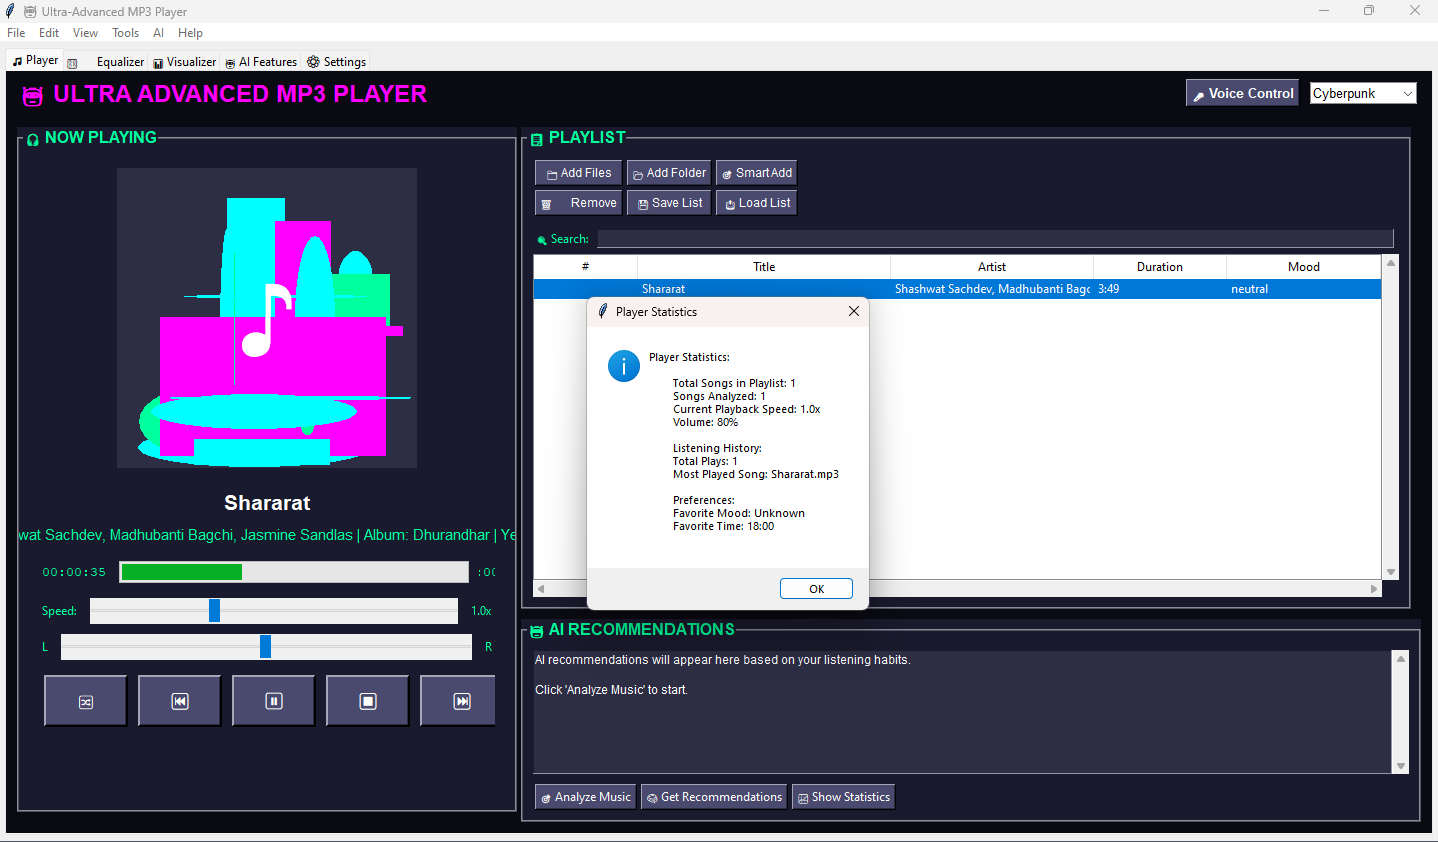Remove the selected song from the playlist
Screen dimensions: 1438x842
click(578, 203)
